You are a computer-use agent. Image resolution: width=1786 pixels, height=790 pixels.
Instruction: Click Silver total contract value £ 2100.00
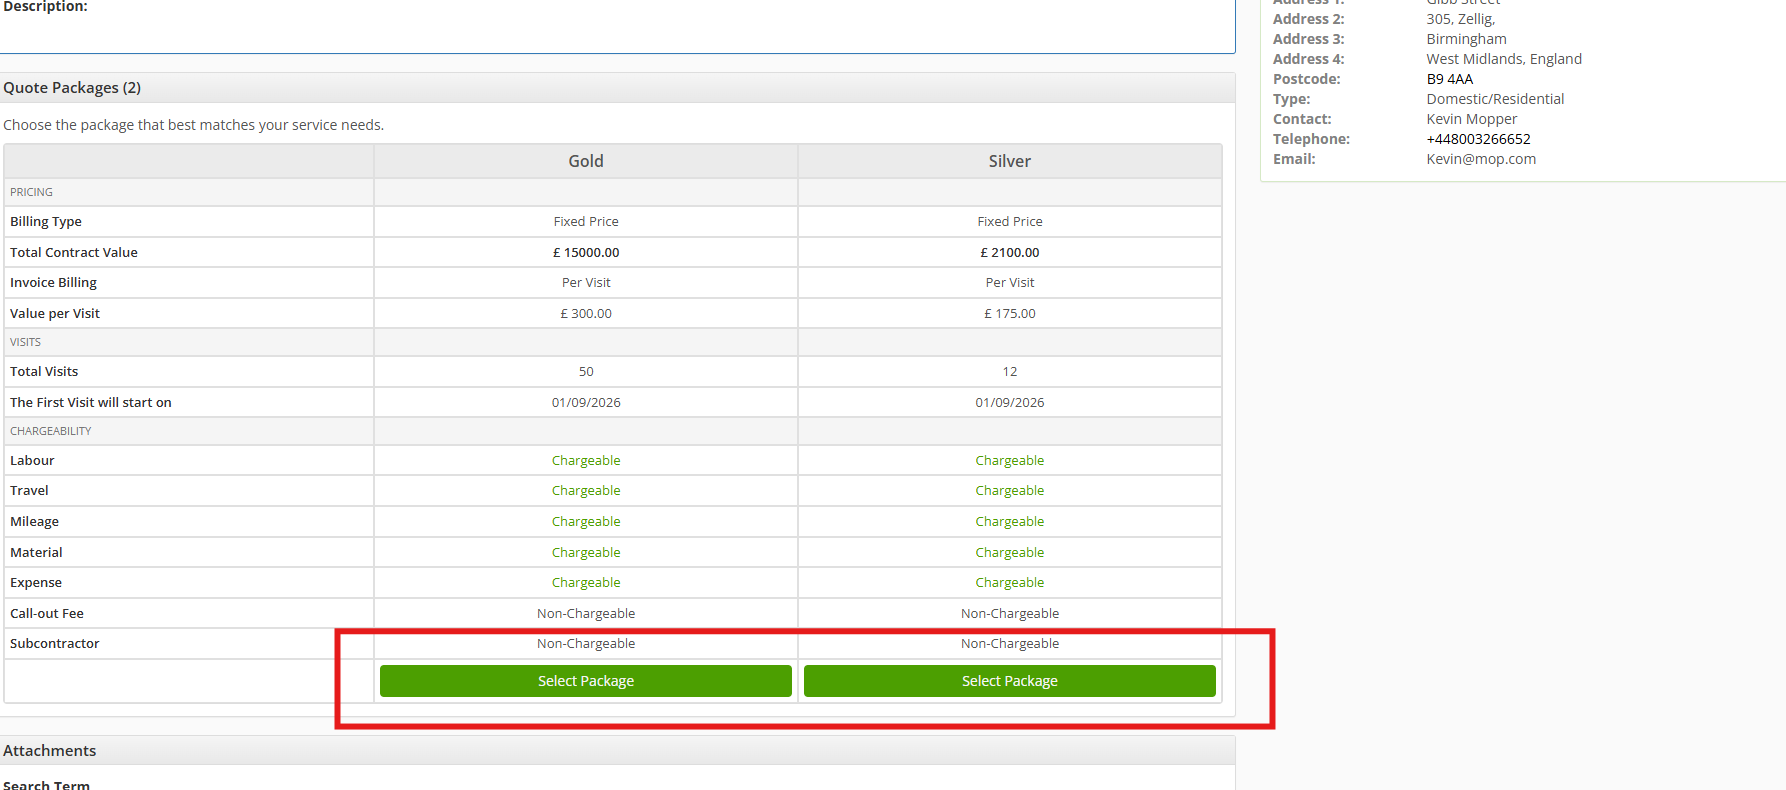pos(1010,253)
